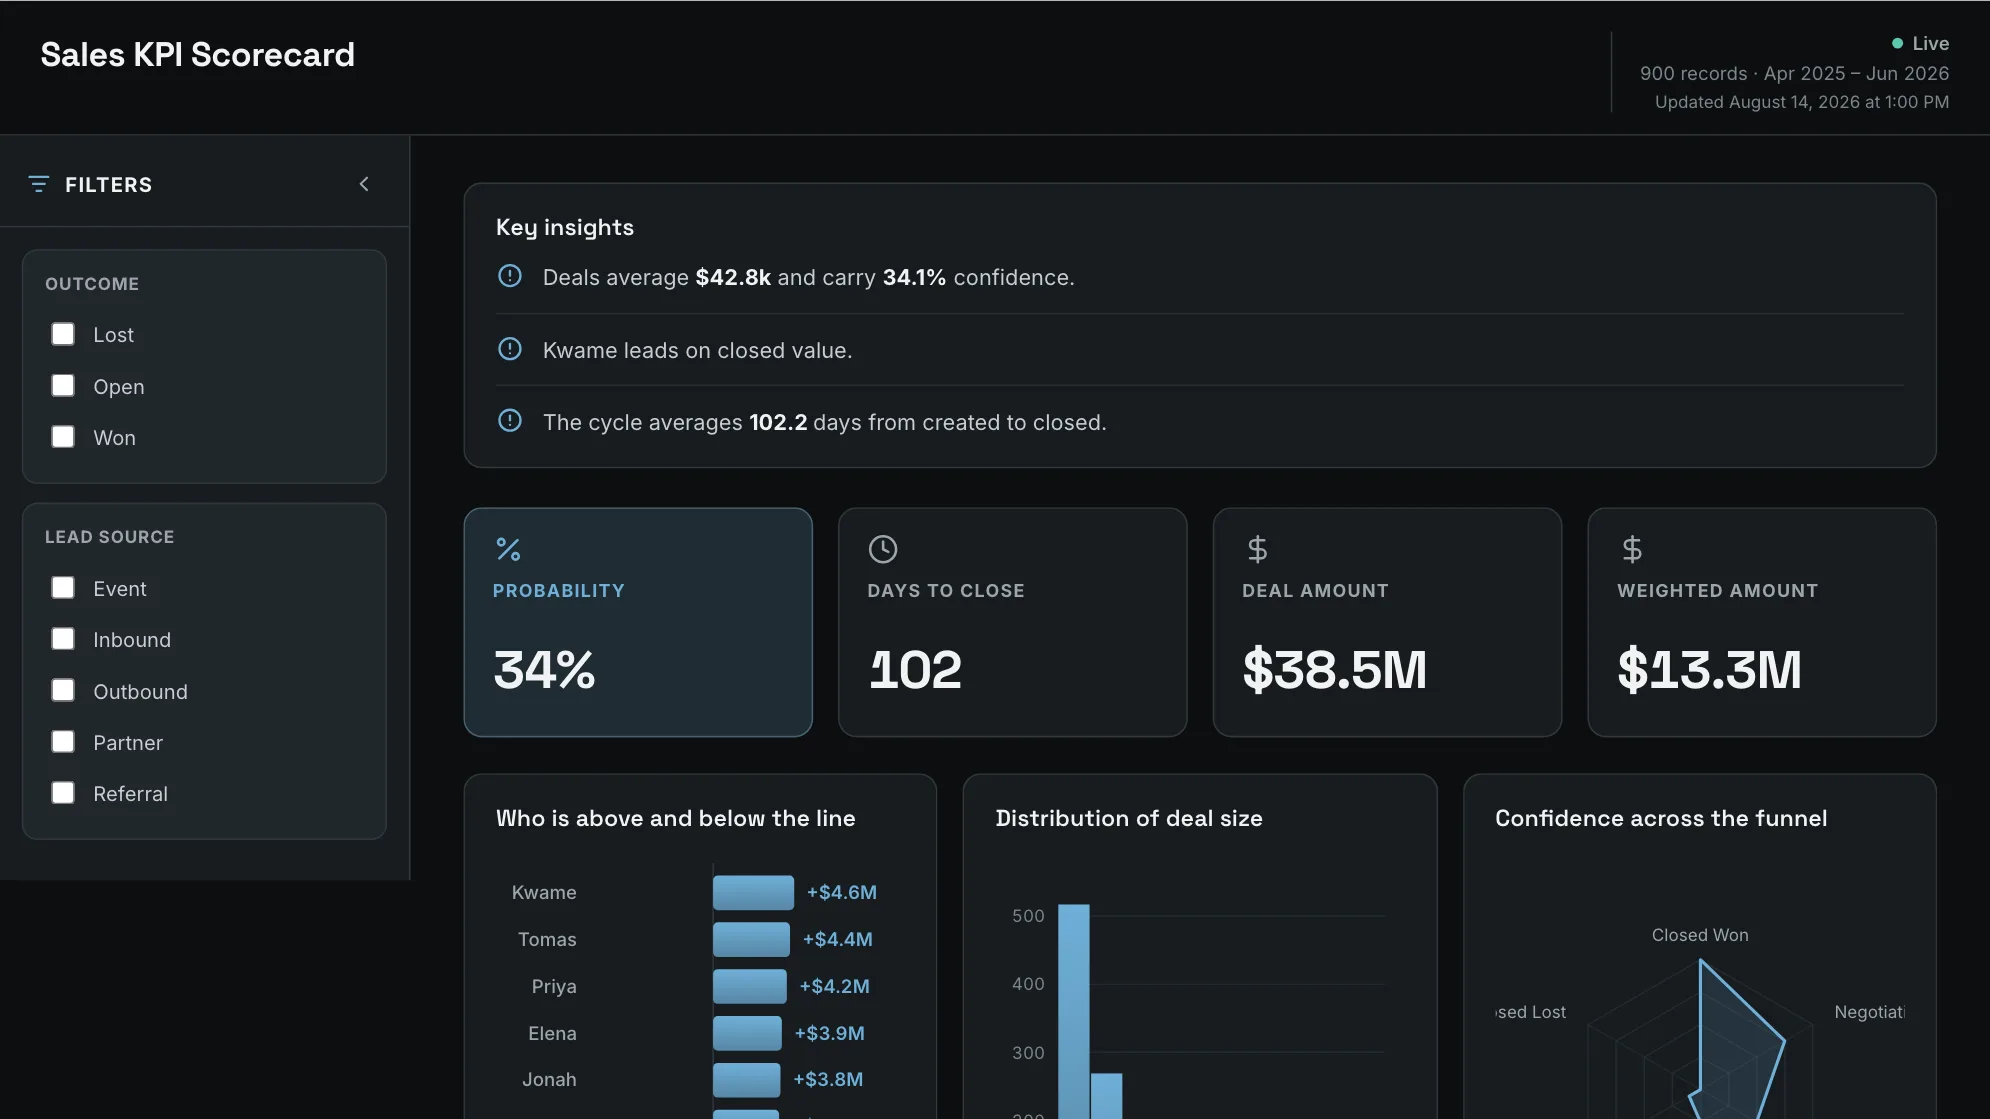
Task: Click the tallest histogram bar in deal size chart
Action: tap(1074, 1011)
